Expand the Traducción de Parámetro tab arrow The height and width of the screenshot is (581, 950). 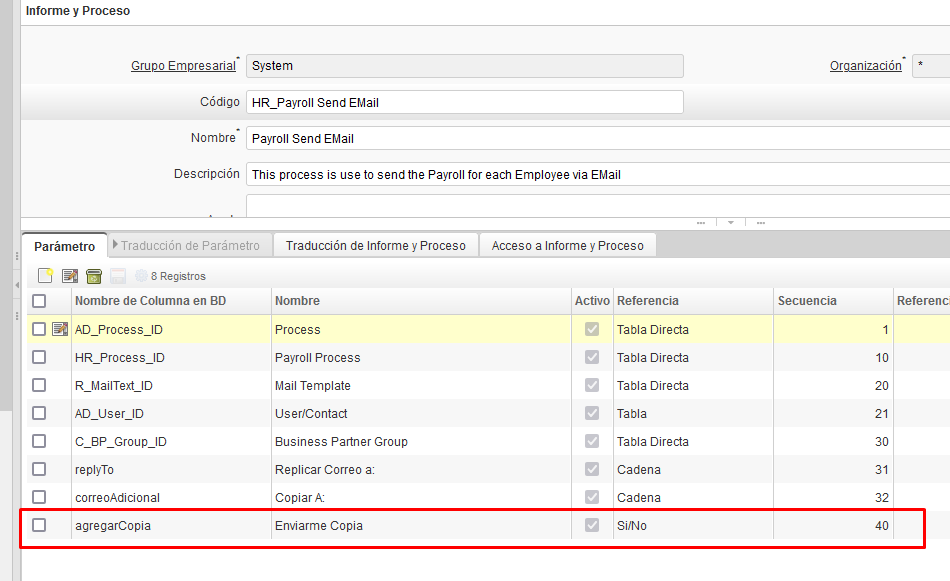pos(116,245)
